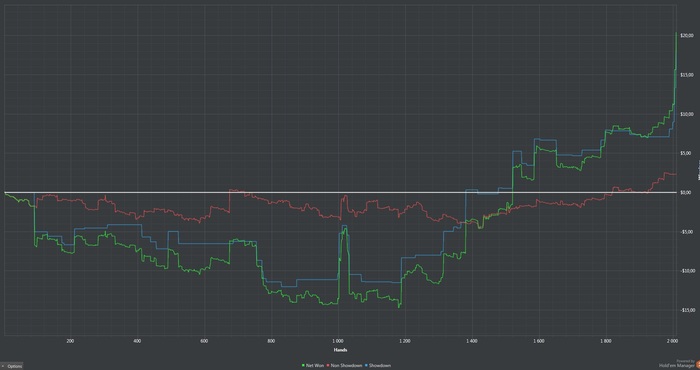
Task: Click the 800 hands axis label
Action: 271,341
